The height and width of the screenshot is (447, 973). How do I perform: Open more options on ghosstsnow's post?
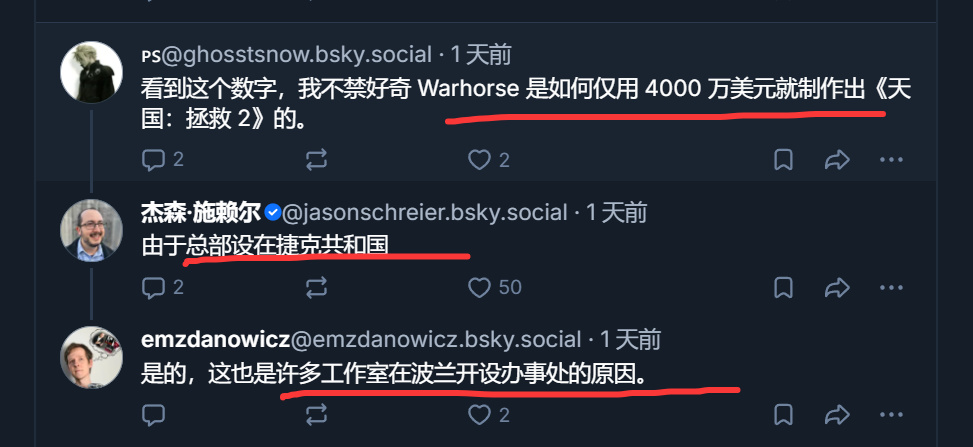point(891,160)
